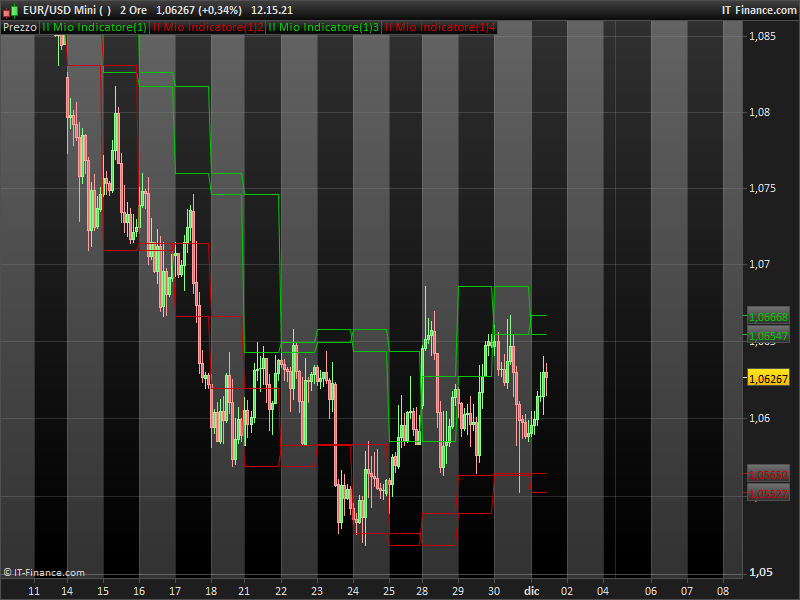Click the 08 date label on time axis
800x600 pixels.
723,591
